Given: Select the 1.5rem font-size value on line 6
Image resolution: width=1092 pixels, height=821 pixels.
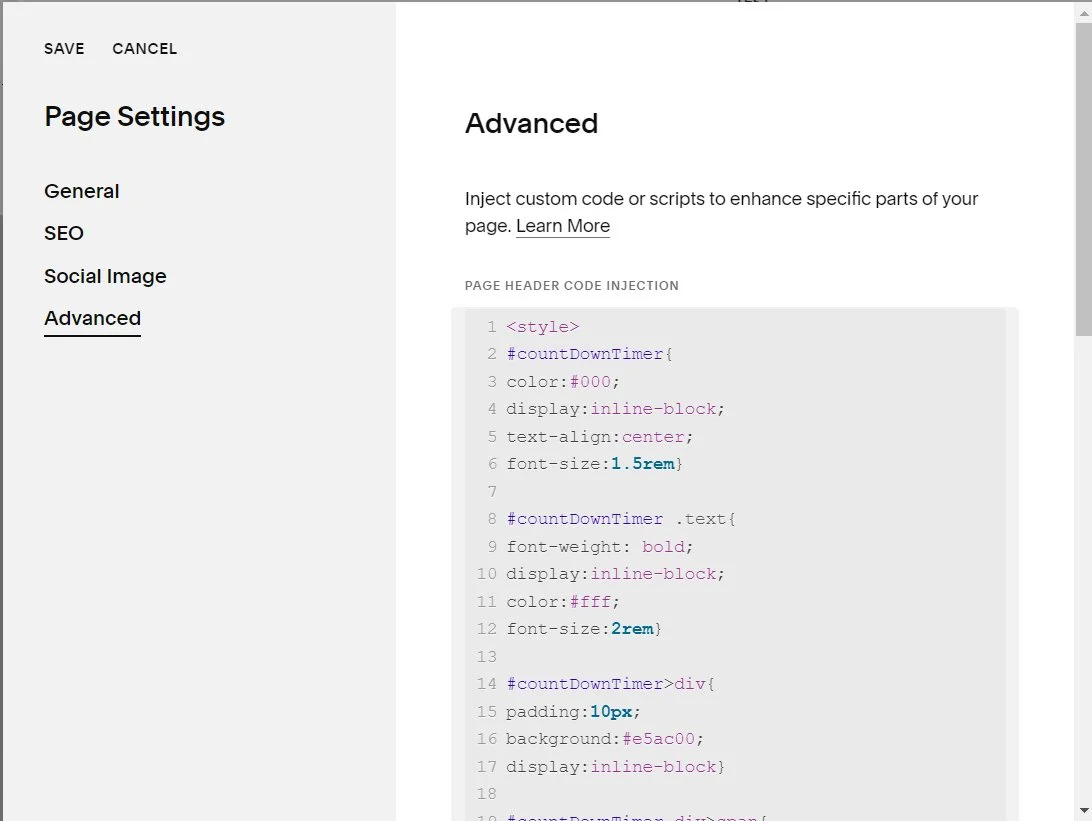Looking at the screenshot, I should [x=644, y=463].
